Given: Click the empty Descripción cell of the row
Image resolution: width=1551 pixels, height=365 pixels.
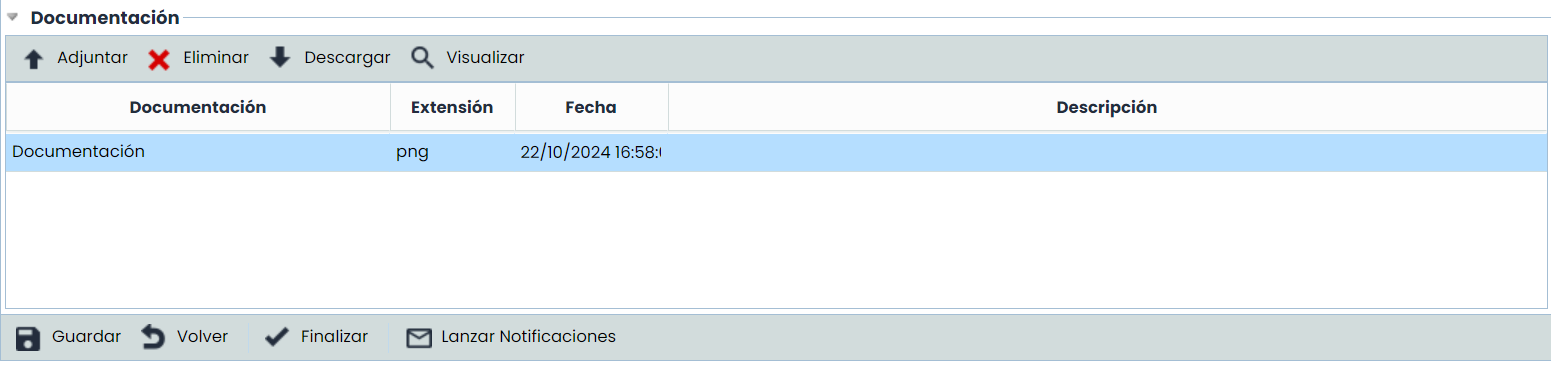Looking at the screenshot, I should (x=1107, y=152).
